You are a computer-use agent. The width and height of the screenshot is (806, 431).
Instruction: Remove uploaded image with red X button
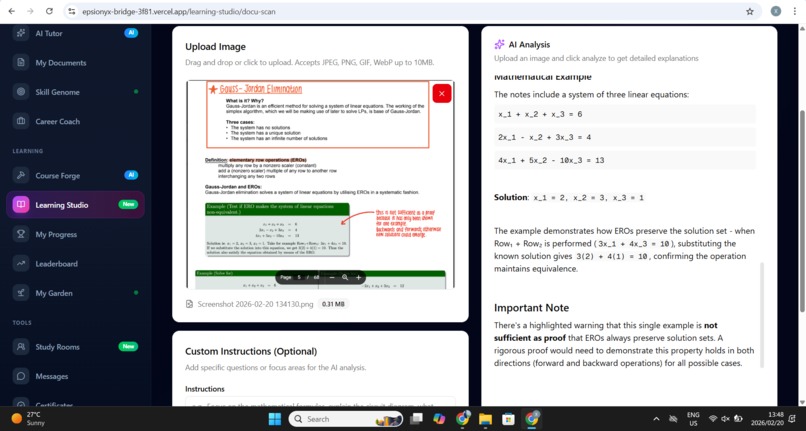click(442, 94)
